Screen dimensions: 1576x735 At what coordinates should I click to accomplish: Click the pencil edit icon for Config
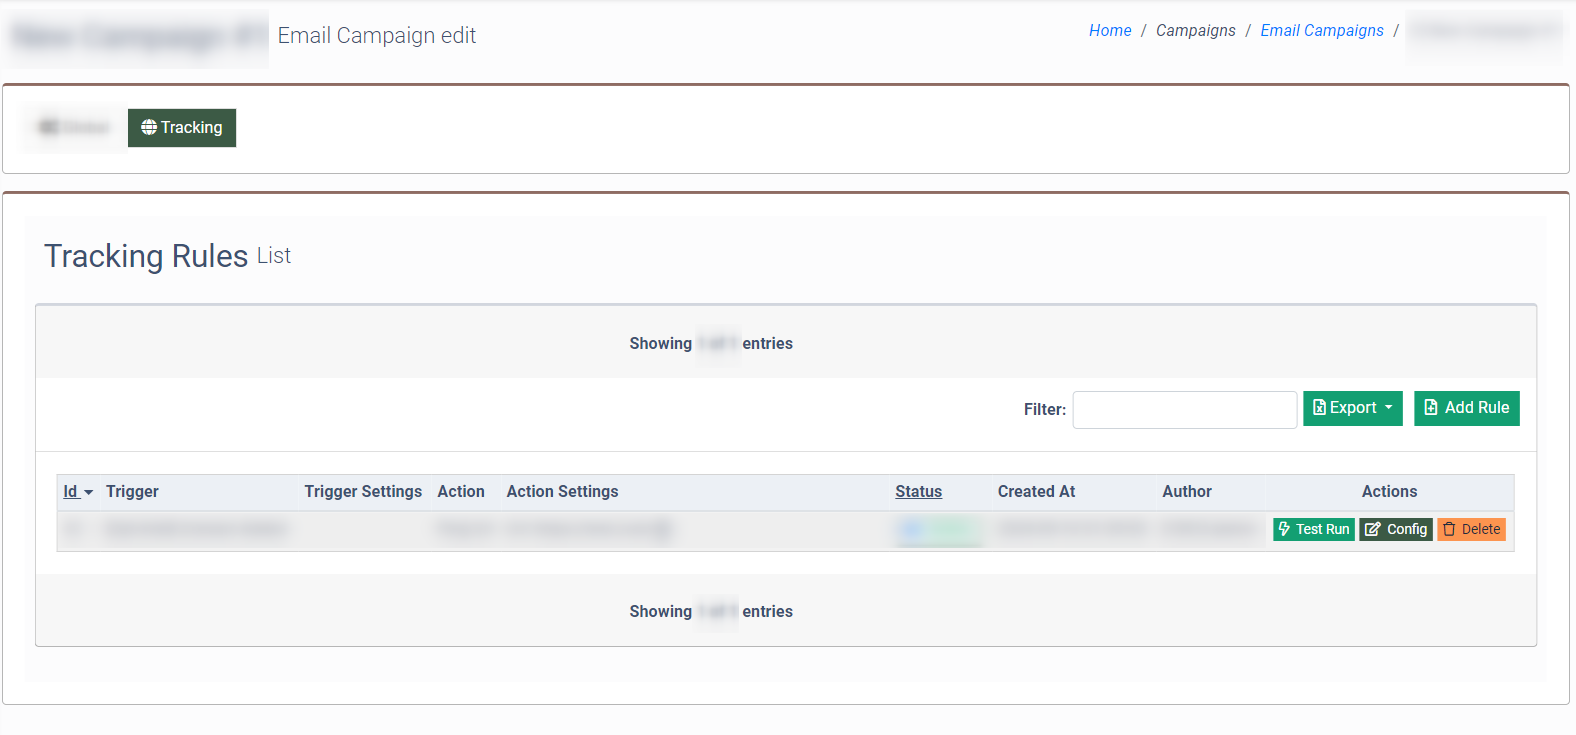pyautogui.click(x=1373, y=529)
